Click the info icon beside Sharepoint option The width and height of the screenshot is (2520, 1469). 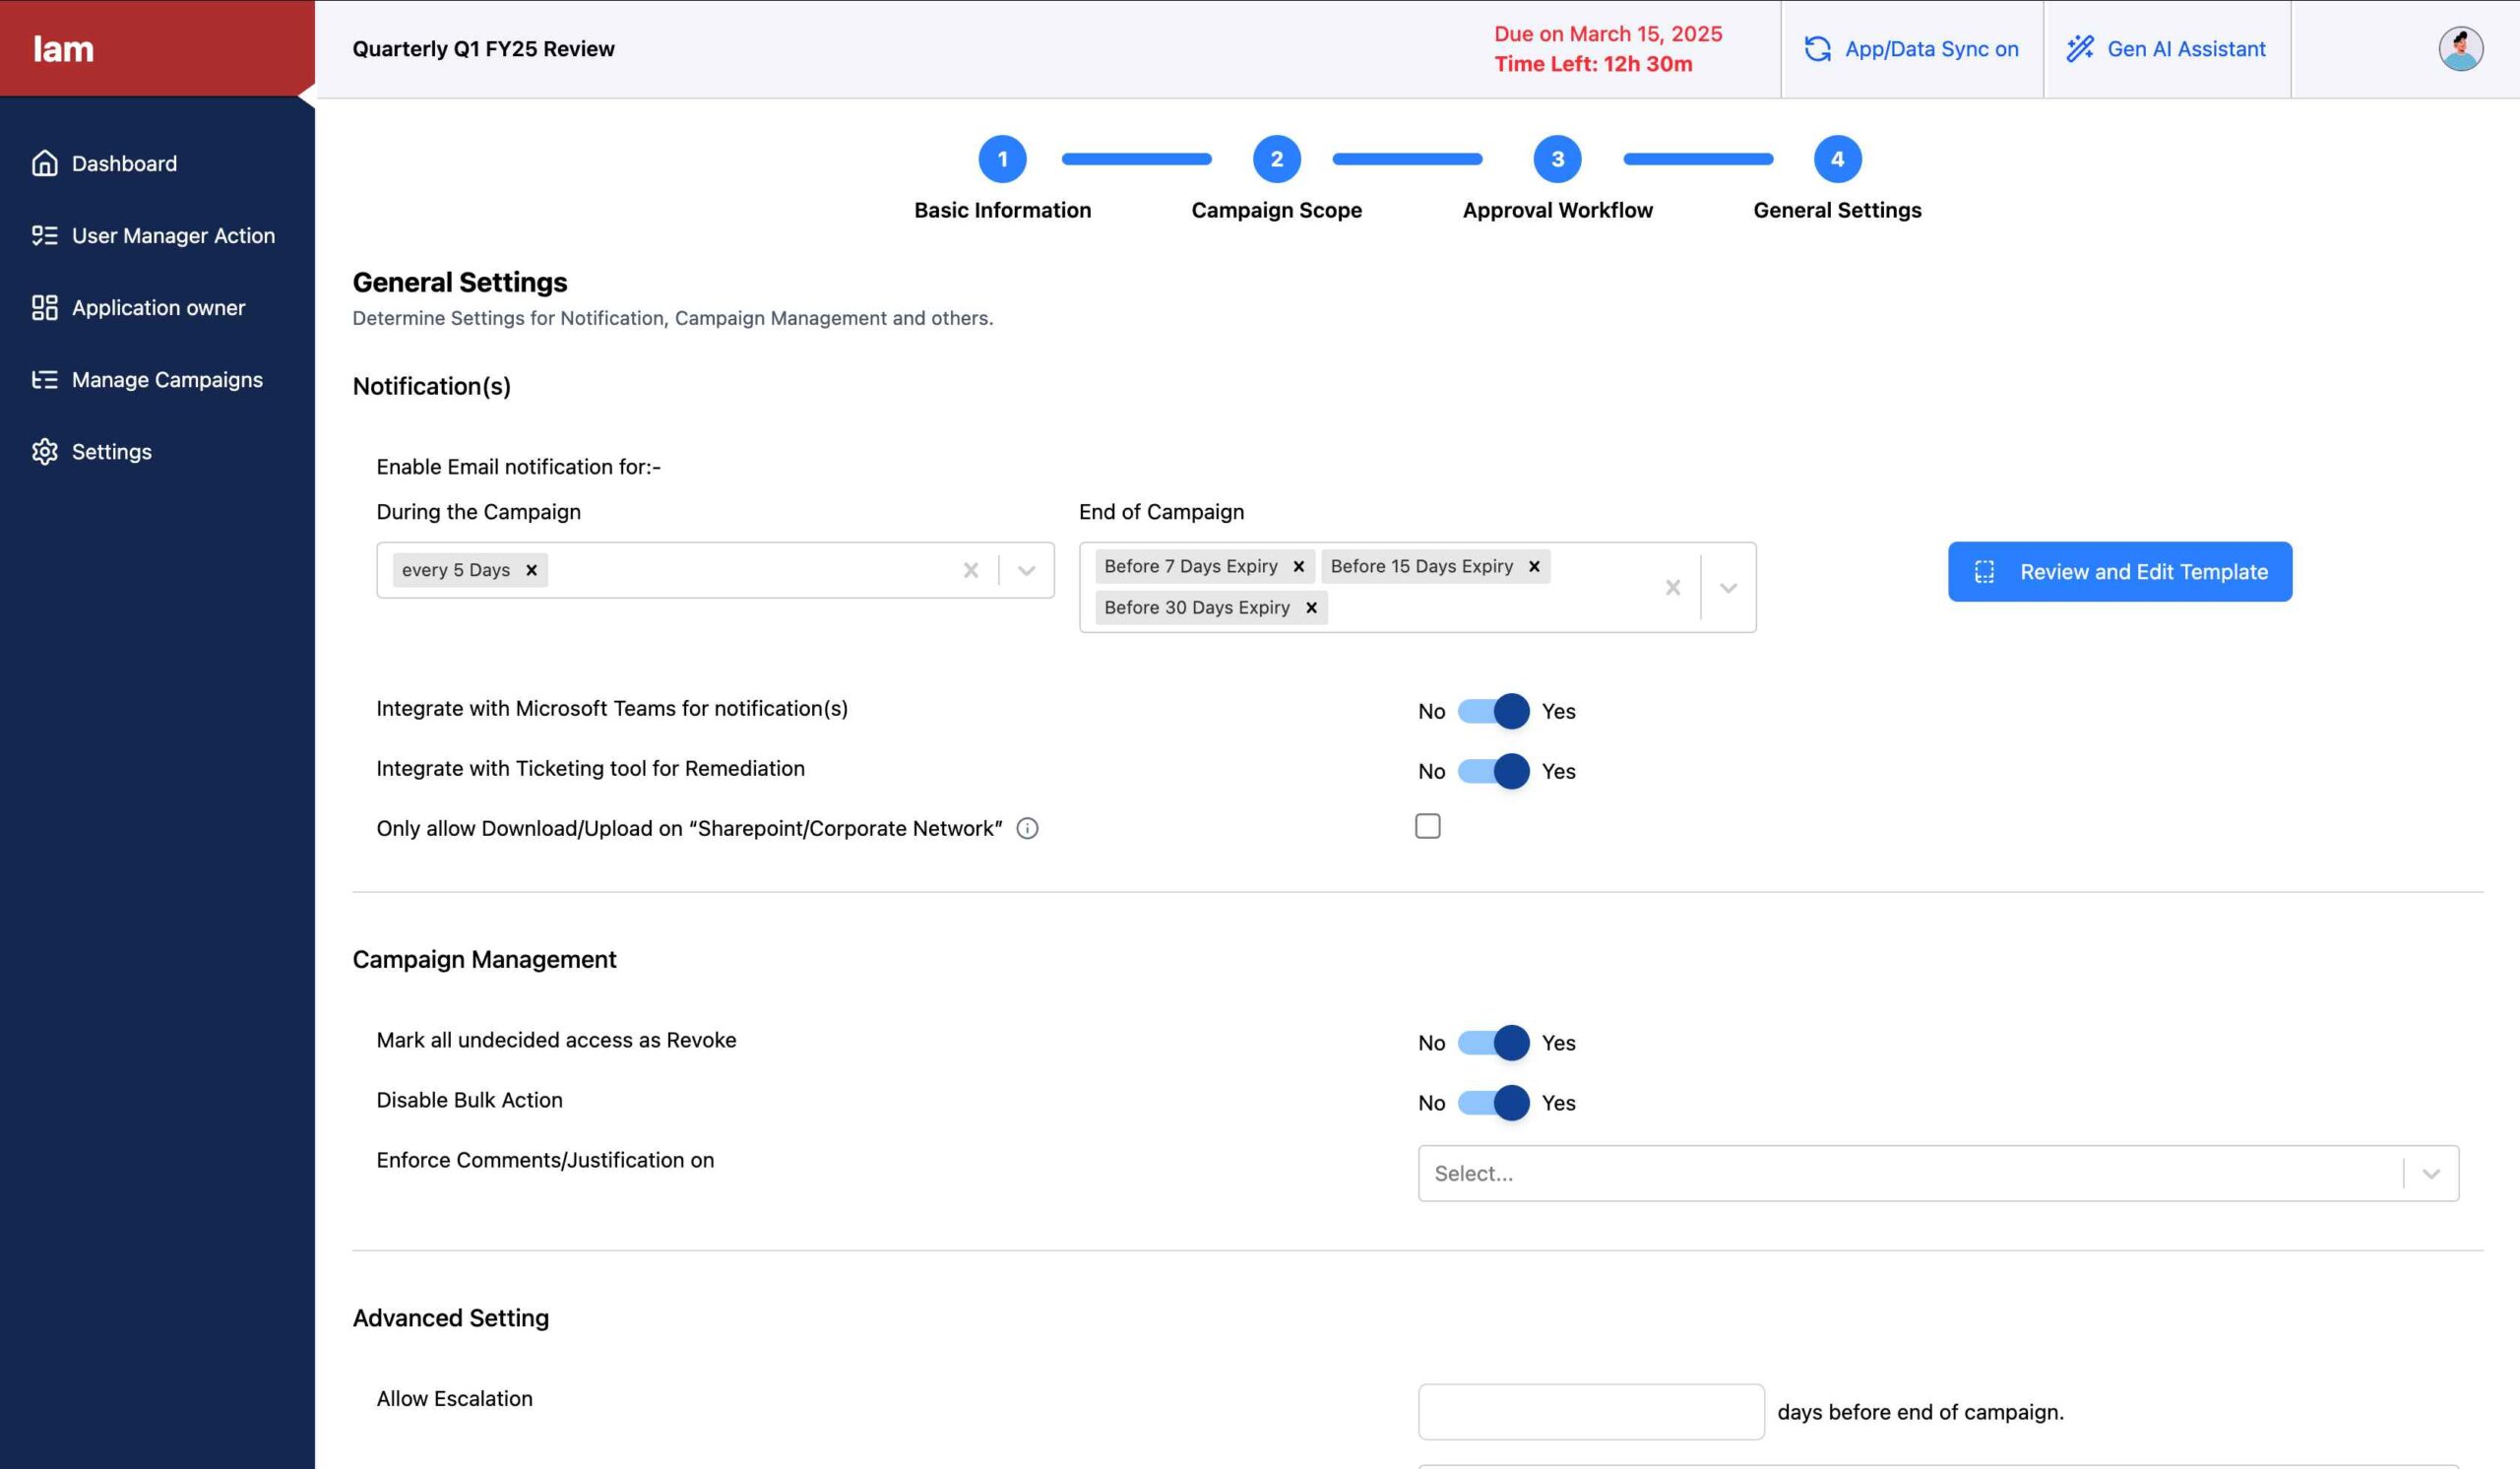[1027, 828]
